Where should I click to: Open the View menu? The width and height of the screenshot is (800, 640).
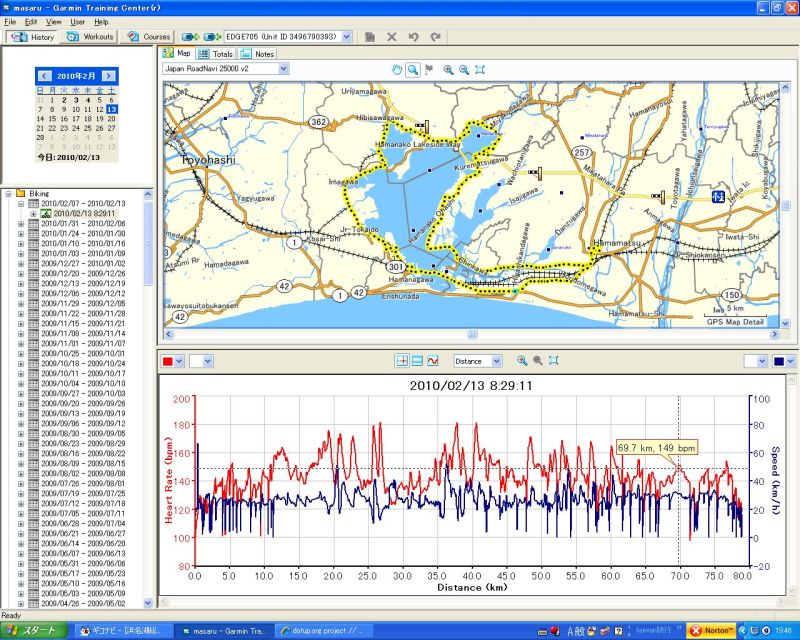(x=54, y=22)
